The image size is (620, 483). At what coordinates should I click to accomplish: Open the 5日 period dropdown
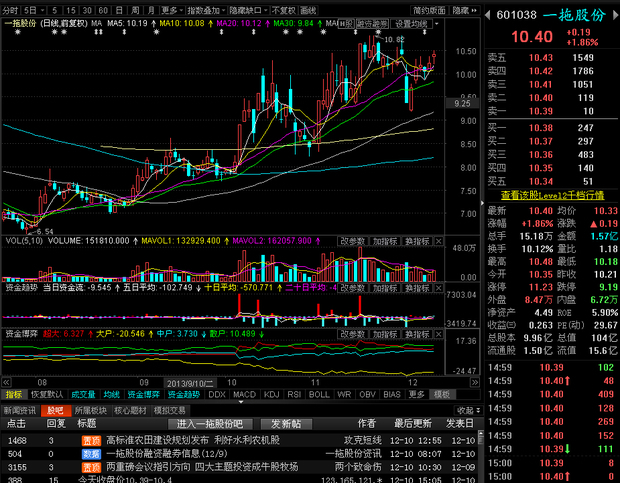point(34,10)
